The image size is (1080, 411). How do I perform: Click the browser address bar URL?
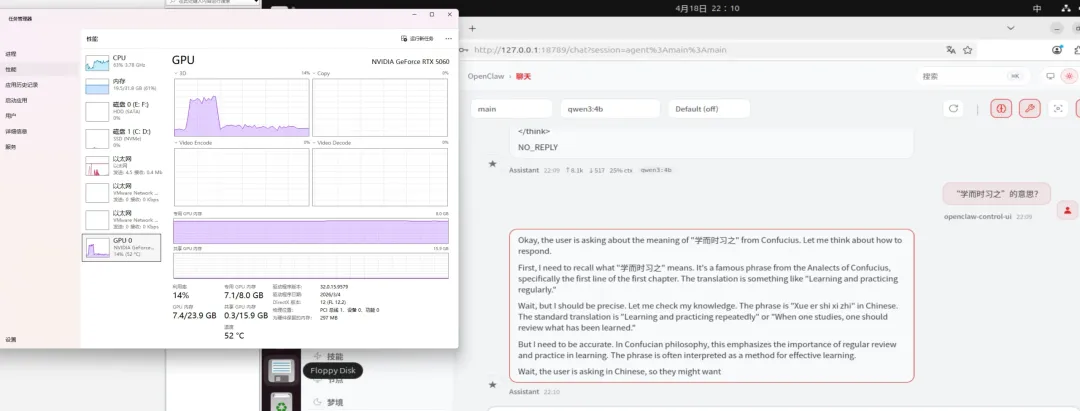point(600,50)
